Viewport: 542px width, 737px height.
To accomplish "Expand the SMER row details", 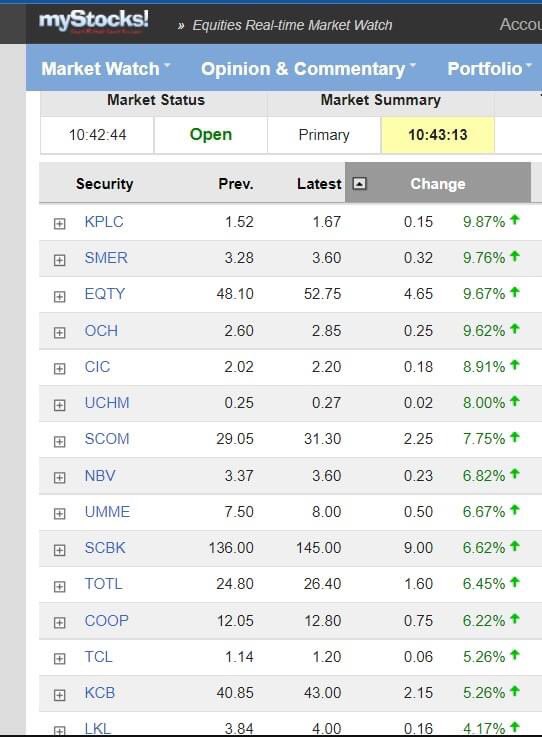I will click(59, 260).
